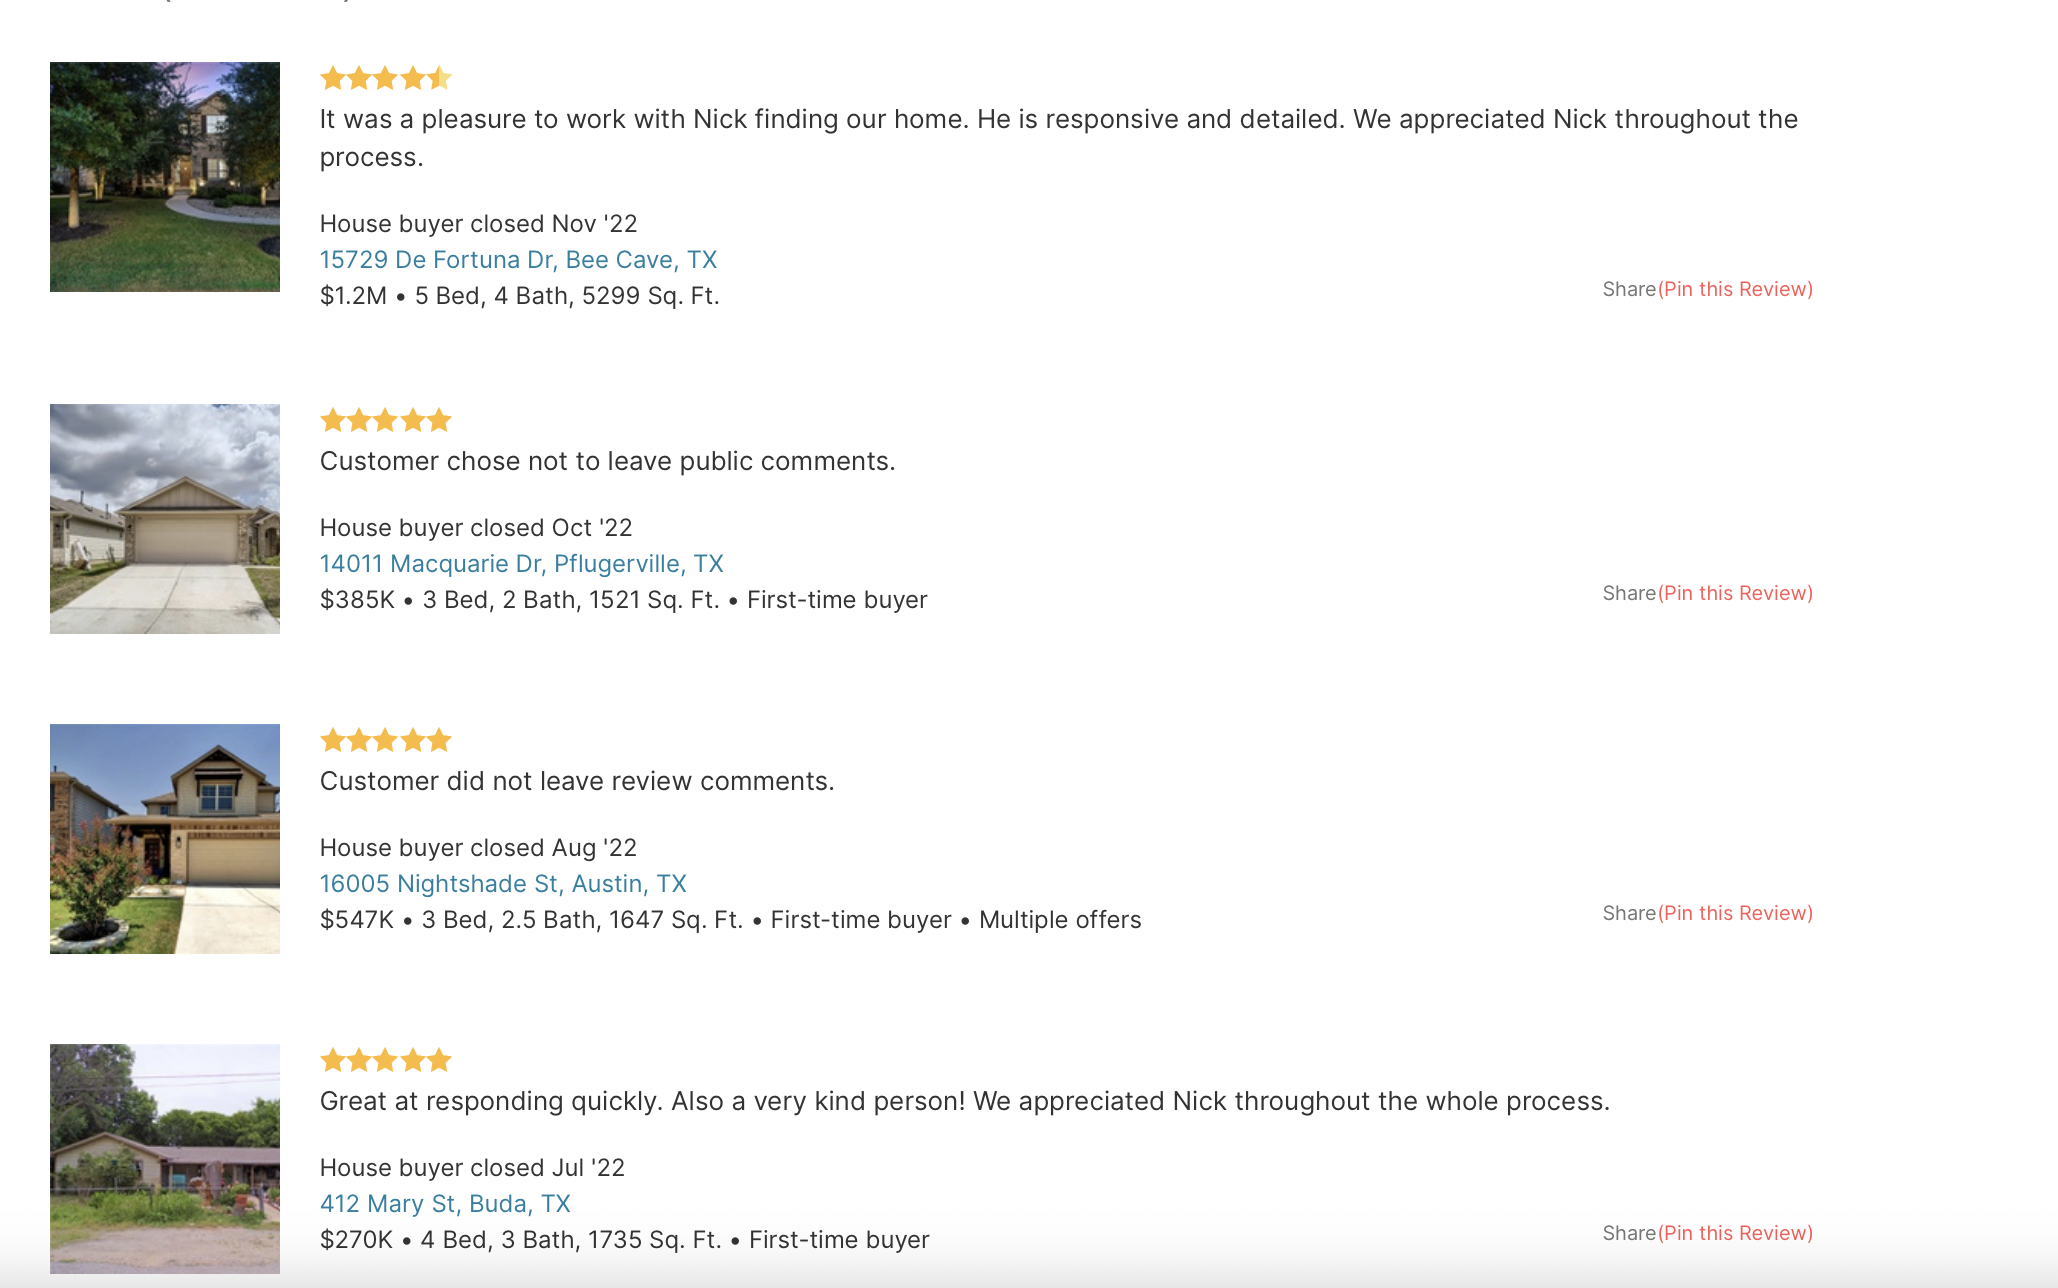Open the 16005 Nightshade St, Austin link
The width and height of the screenshot is (2058, 1288).
503,884
